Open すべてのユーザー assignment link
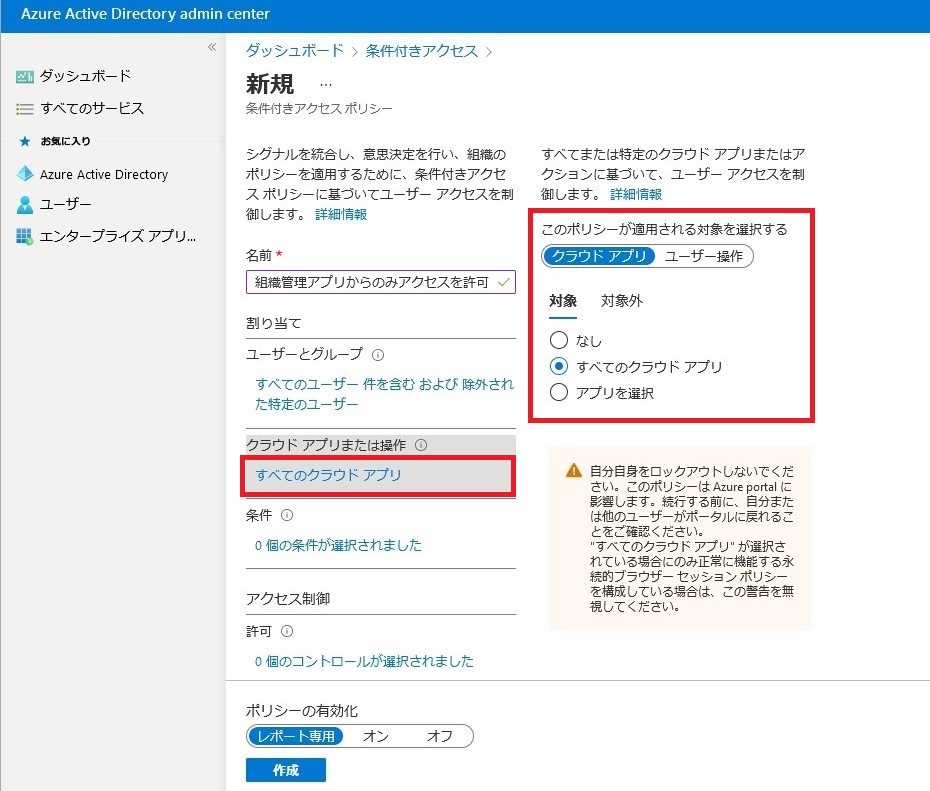 (x=384, y=394)
